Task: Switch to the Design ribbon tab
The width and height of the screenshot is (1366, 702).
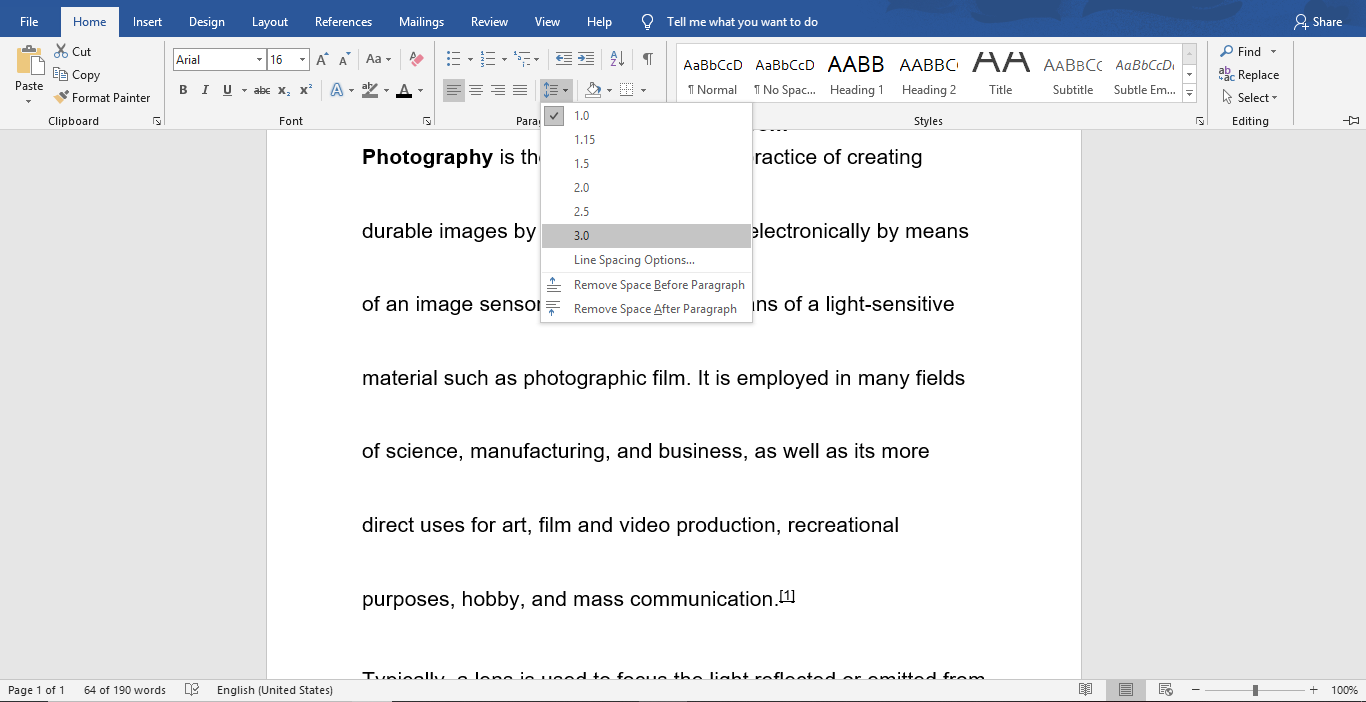Action: point(206,21)
